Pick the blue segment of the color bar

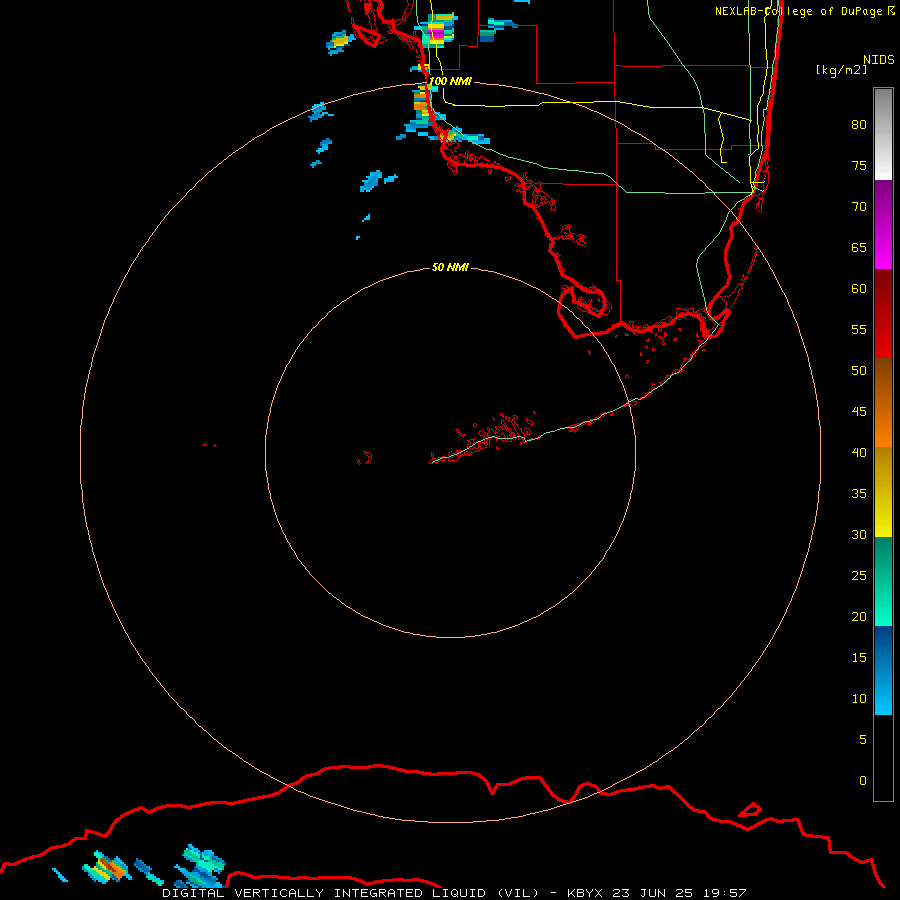883,670
